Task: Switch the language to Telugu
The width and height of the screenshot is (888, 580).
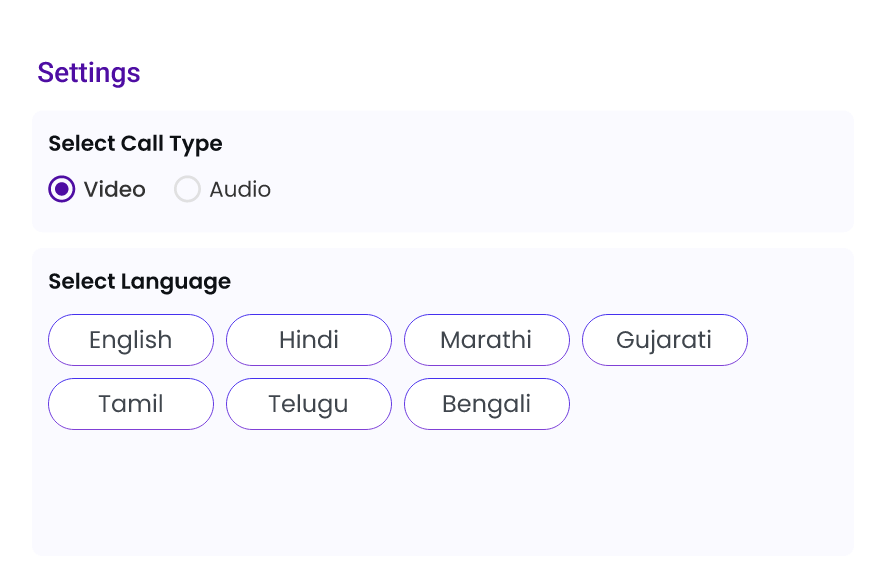Action: point(309,404)
